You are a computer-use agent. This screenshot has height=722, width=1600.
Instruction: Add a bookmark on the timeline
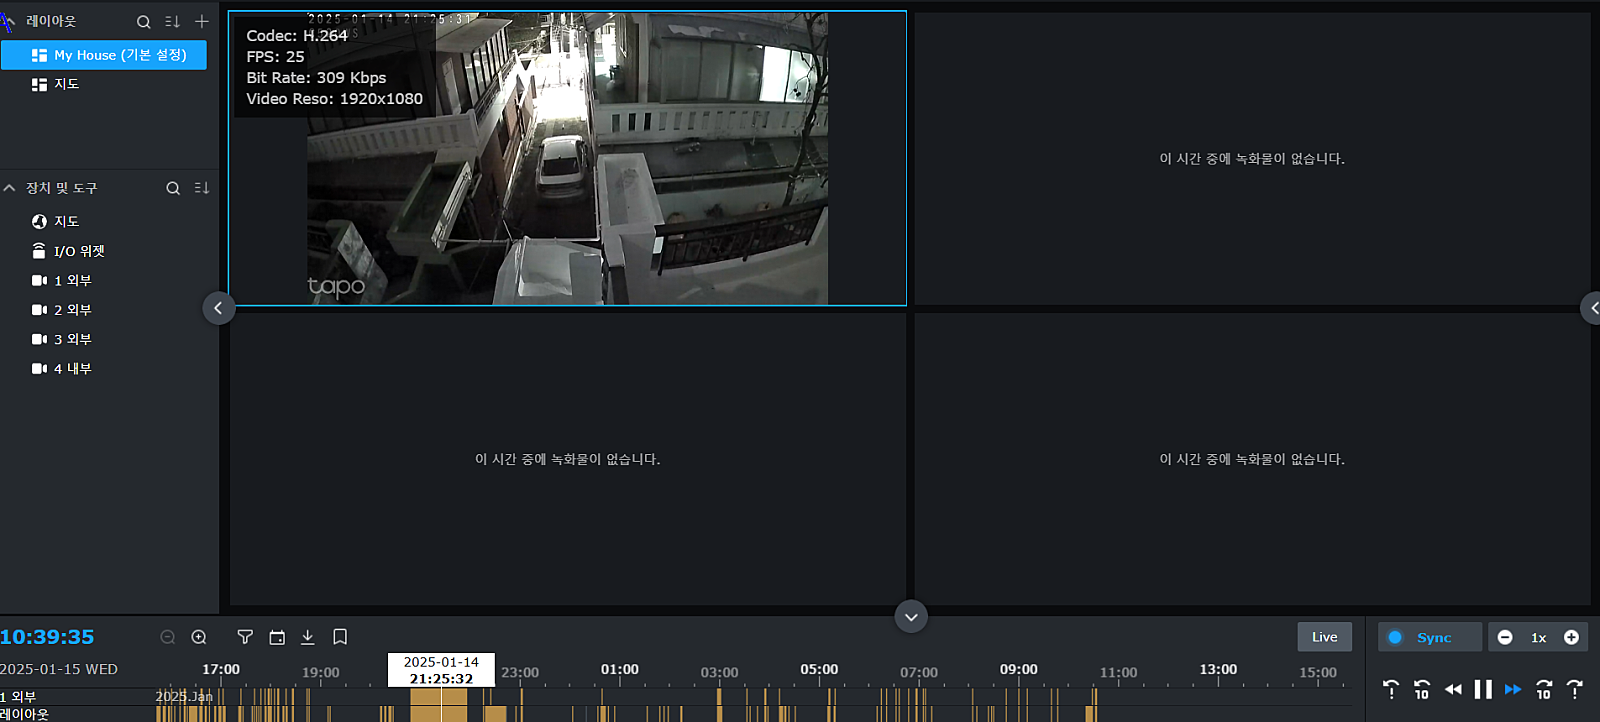point(340,637)
